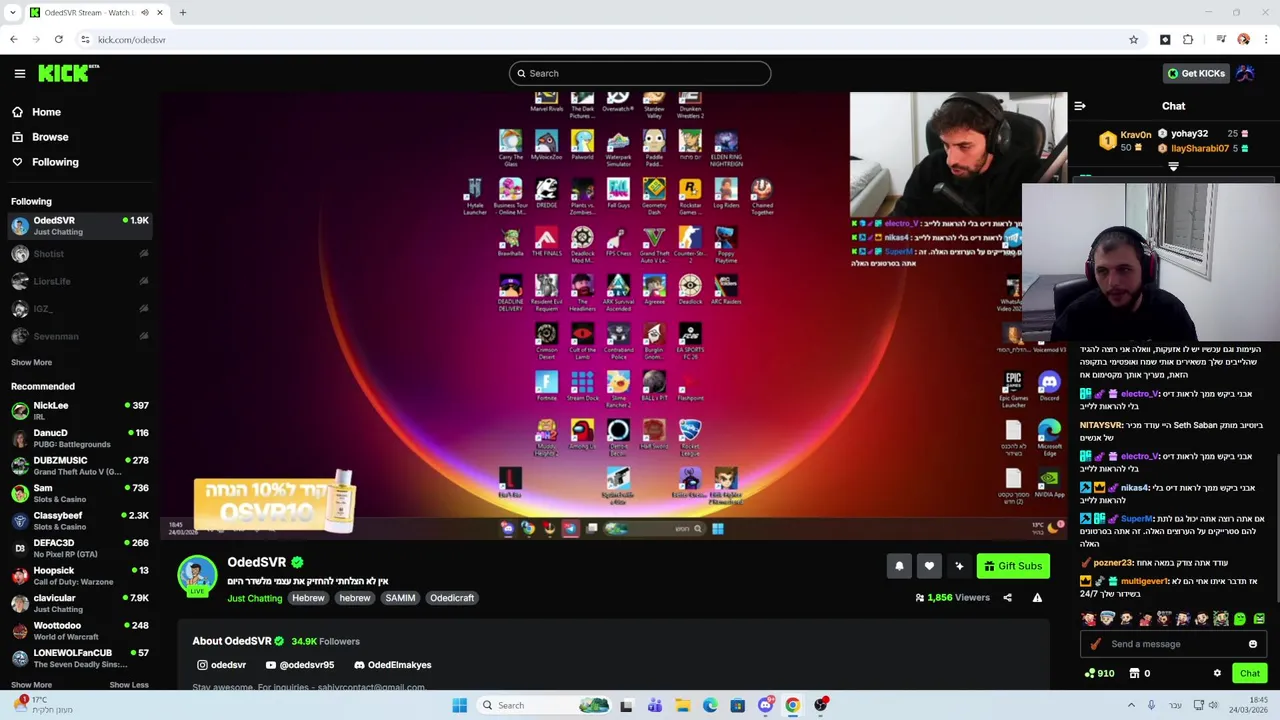Click the taskbar microphone tray icon
Image resolution: width=1280 pixels, height=720 pixels.
point(1151,705)
